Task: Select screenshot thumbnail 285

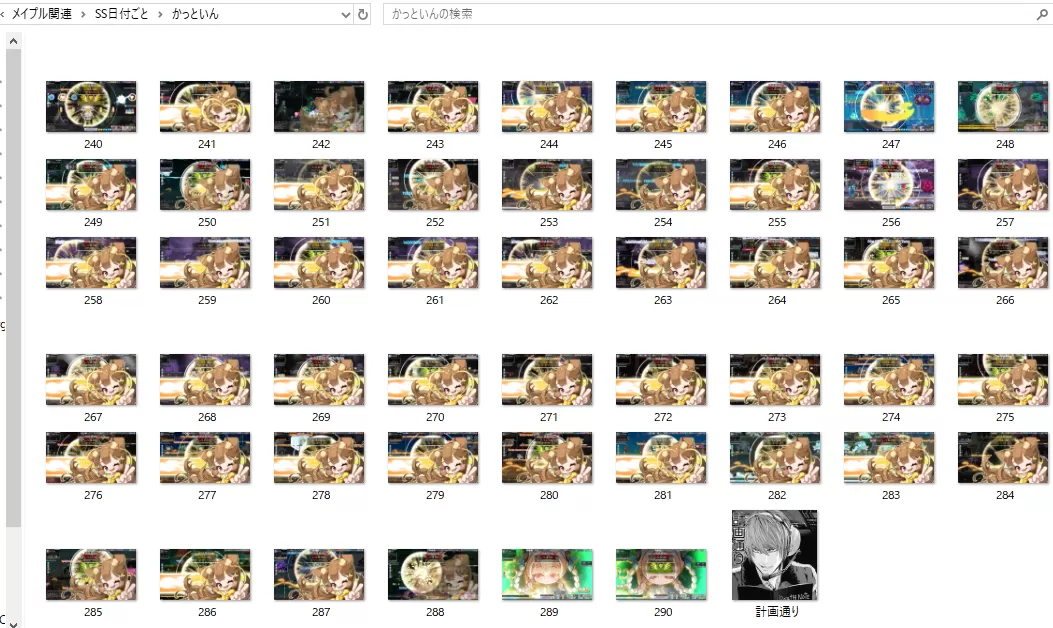Action: coord(91,574)
